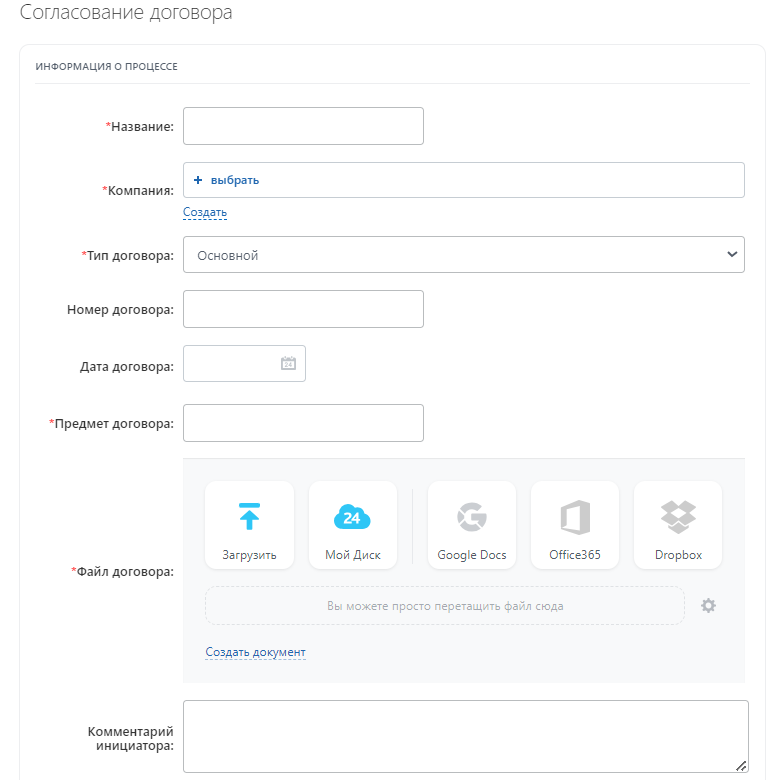Pick the Dropbox icon
This screenshot has height=780, width=769.
tap(678, 517)
